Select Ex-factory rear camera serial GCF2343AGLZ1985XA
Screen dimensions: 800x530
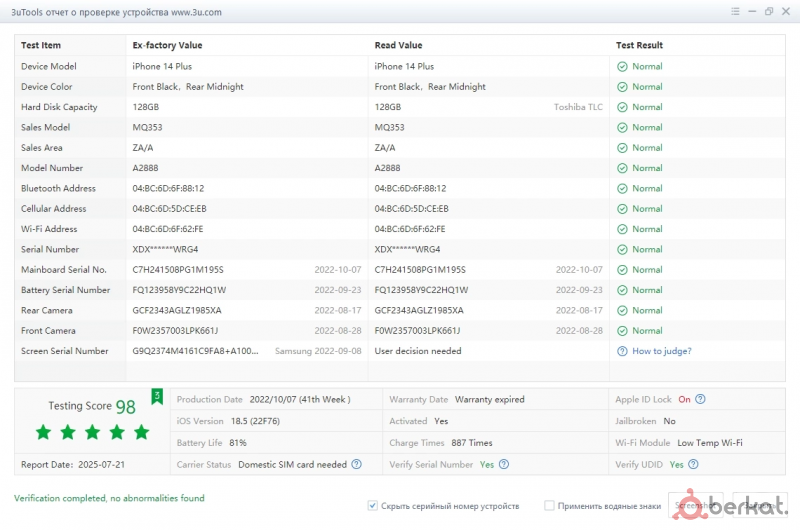point(177,311)
